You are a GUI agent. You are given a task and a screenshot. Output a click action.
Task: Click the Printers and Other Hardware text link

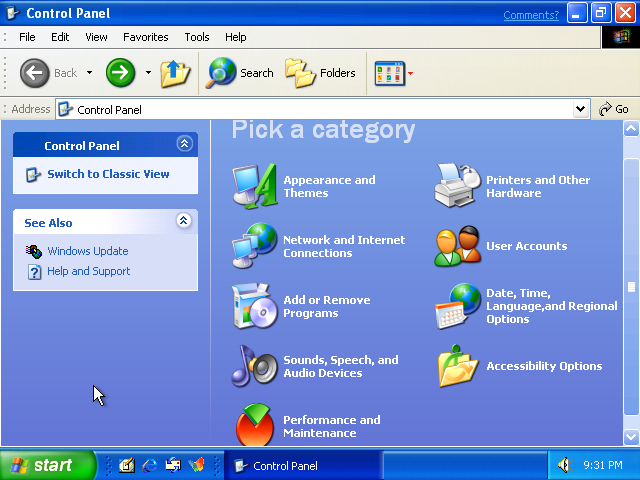[538, 187]
